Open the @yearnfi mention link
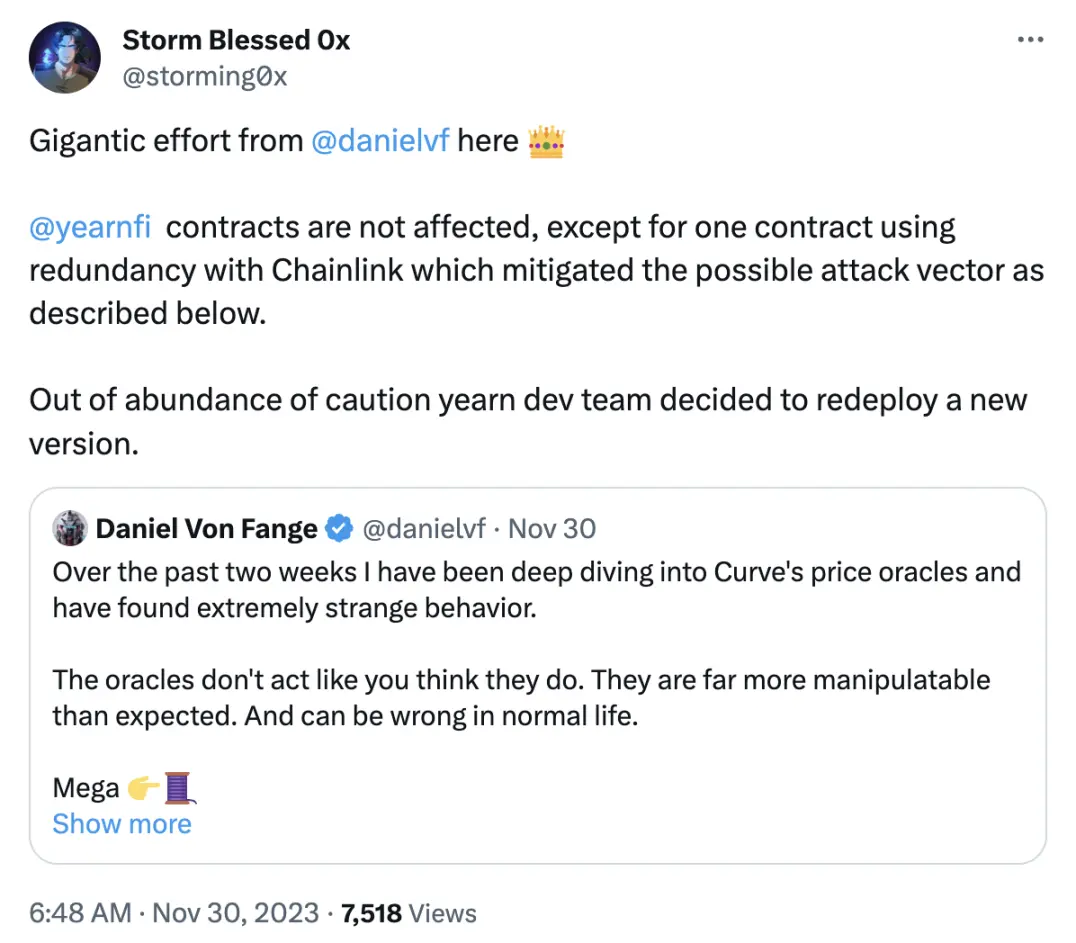The height and width of the screenshot is (943, 1076). tap(90, 227)
